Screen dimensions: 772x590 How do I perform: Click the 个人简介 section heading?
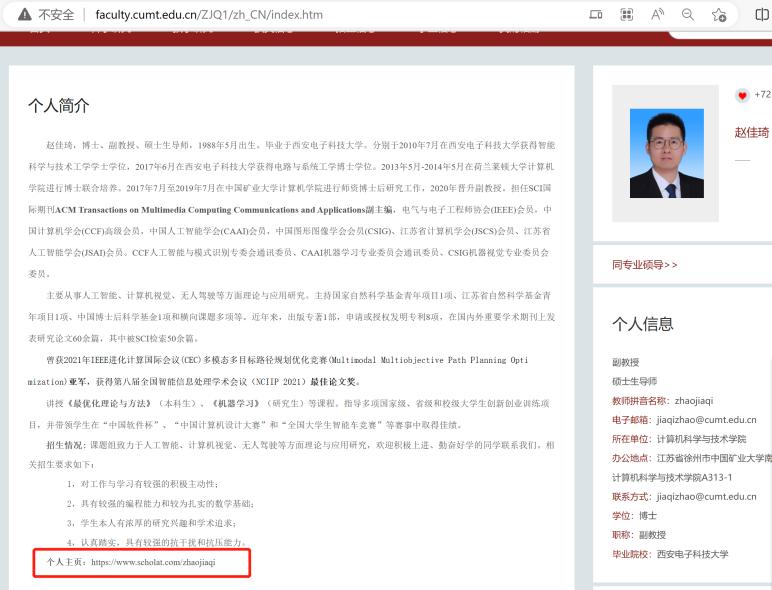coord(59,105)
